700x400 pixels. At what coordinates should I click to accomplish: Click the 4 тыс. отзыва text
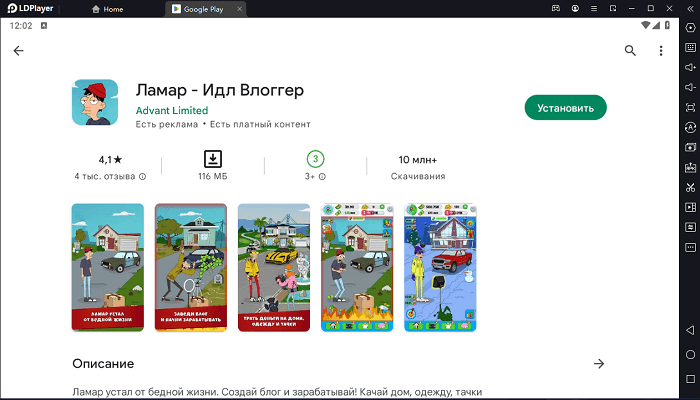[x=105, y=177]
